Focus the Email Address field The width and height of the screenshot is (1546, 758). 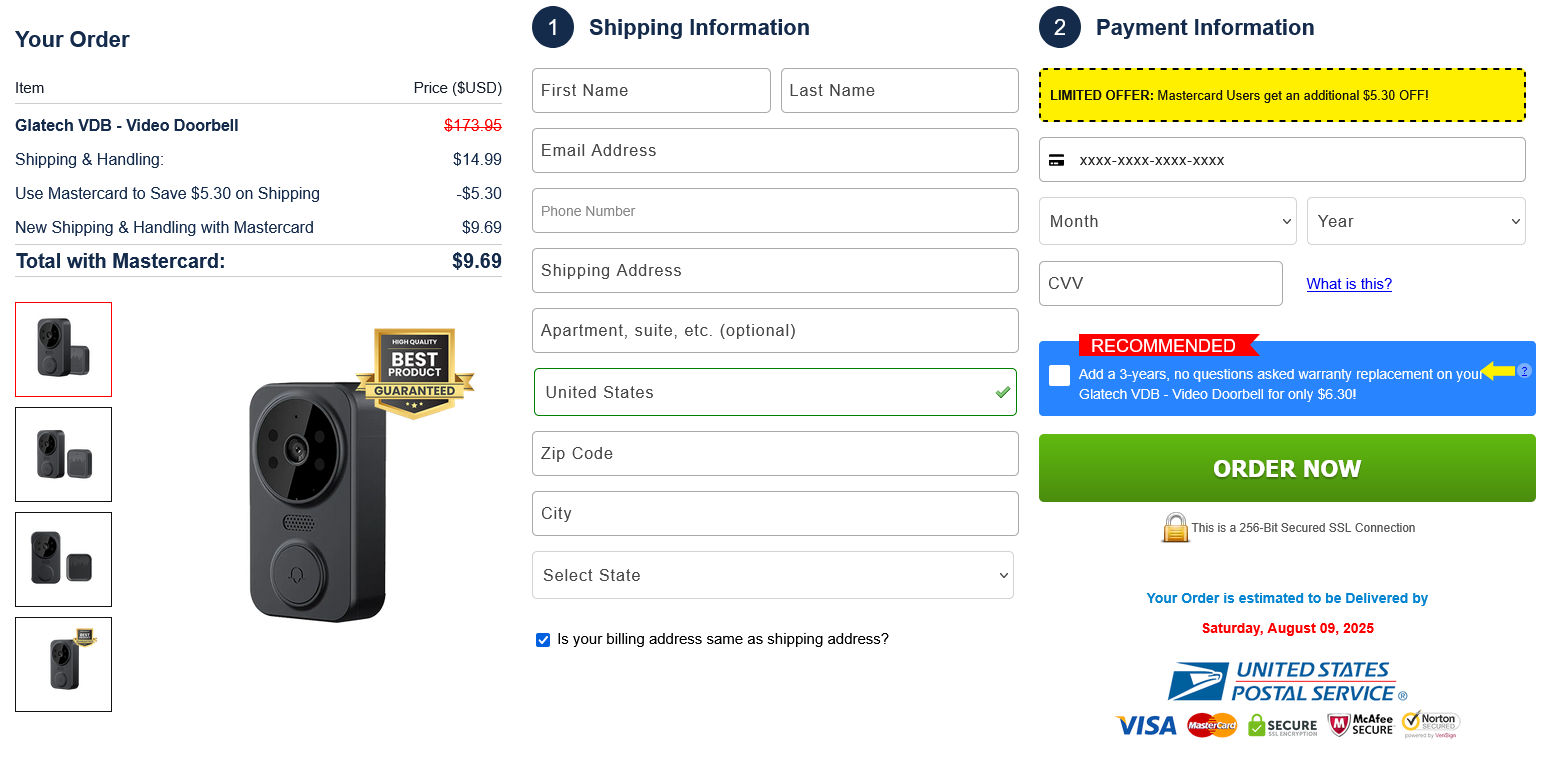click(x=775, y=150)
